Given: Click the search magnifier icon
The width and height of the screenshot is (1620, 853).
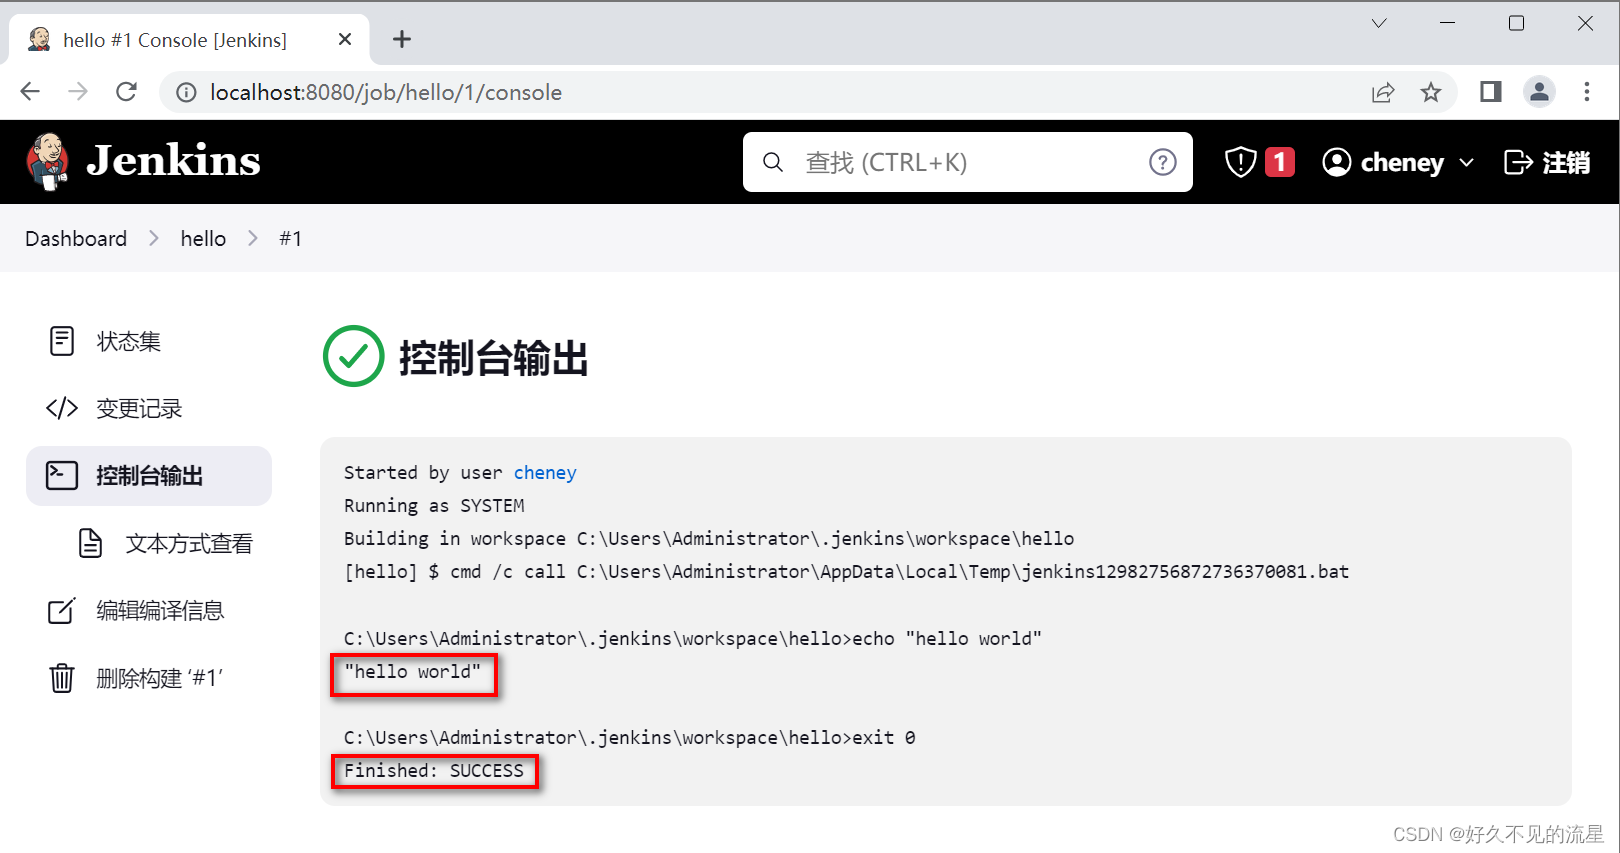Looking at the screenshot, I should click(x=773, y=162).
